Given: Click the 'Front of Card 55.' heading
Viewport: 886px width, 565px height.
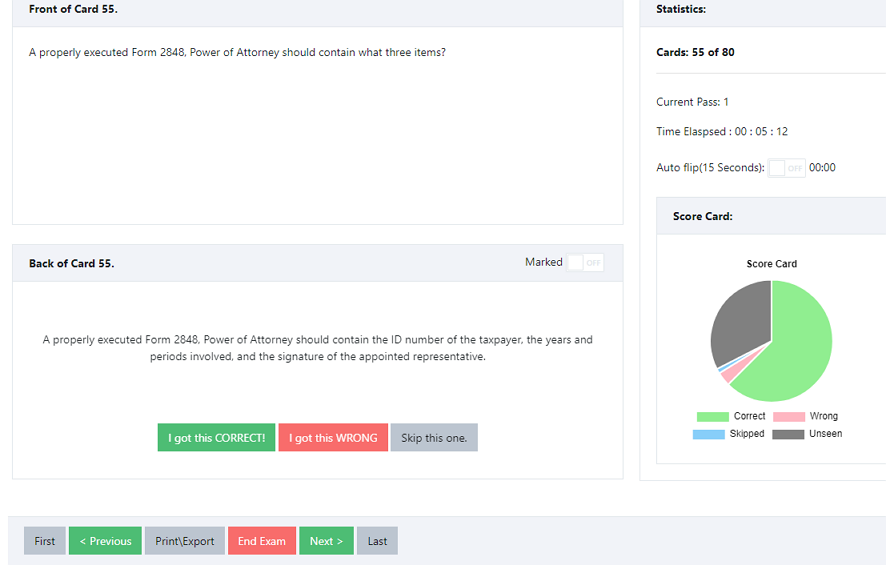Looking at the screenshot, I should click(x=73, y=9).
